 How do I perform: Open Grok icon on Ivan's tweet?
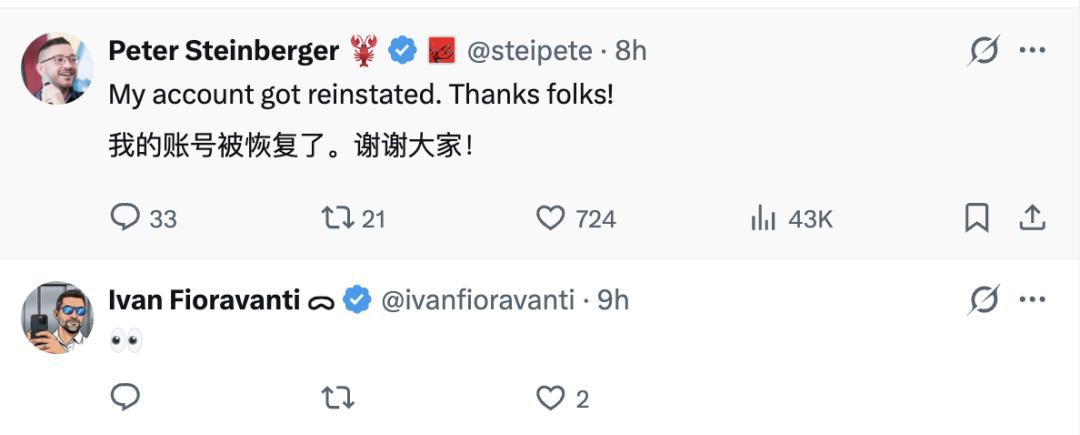983,299
